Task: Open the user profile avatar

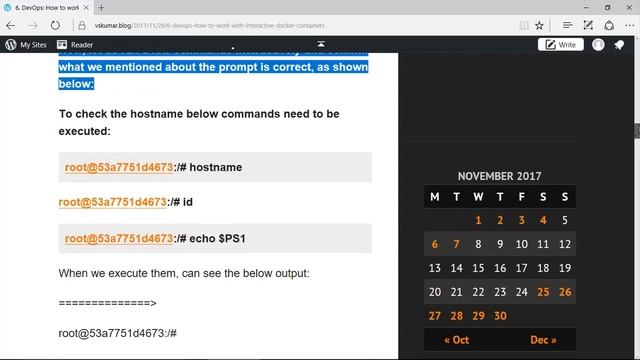Action: click(598, 44)
